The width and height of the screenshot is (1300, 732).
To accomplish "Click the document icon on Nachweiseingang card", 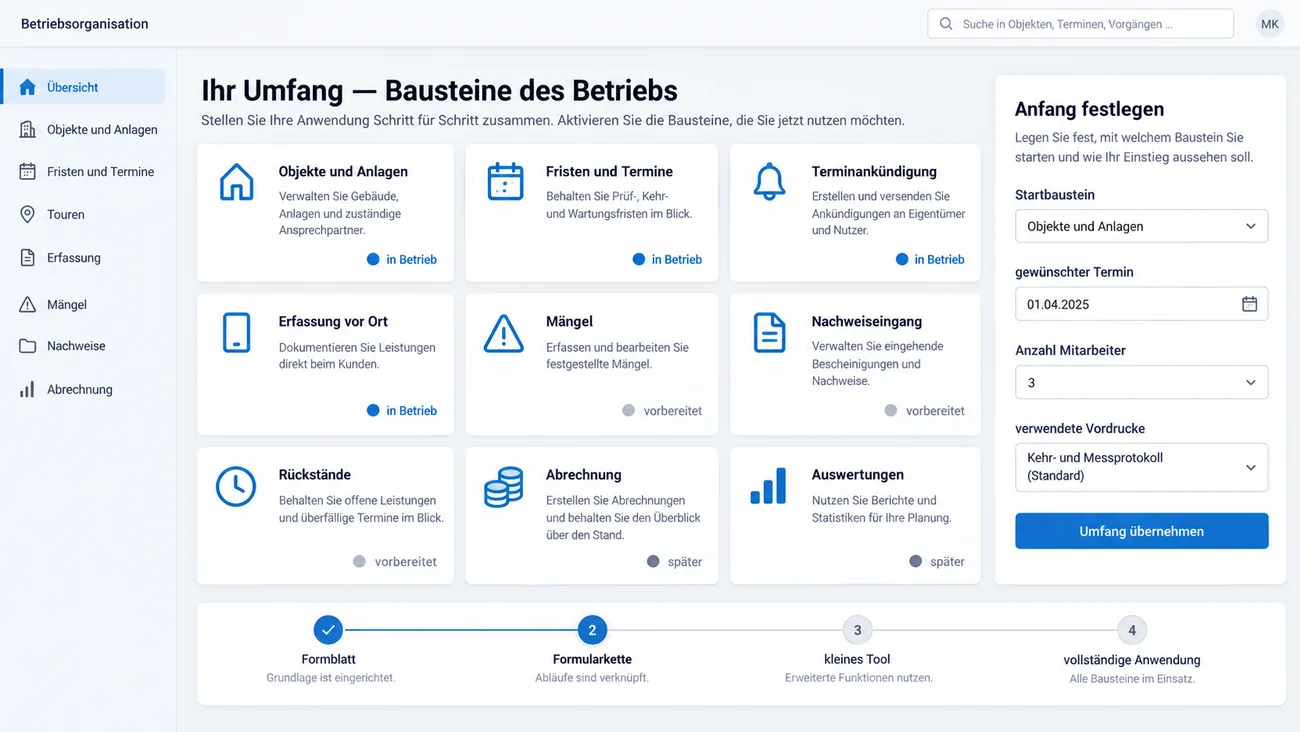I will click(769, 333).
